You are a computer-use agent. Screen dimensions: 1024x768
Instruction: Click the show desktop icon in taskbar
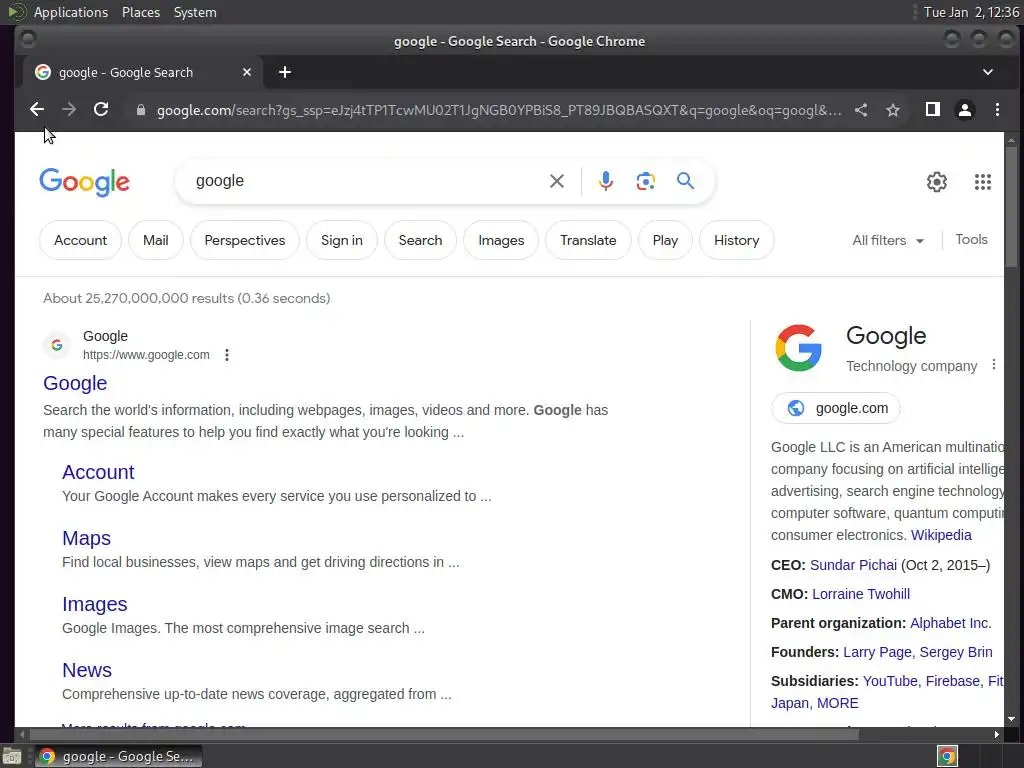tap(12, 756)
